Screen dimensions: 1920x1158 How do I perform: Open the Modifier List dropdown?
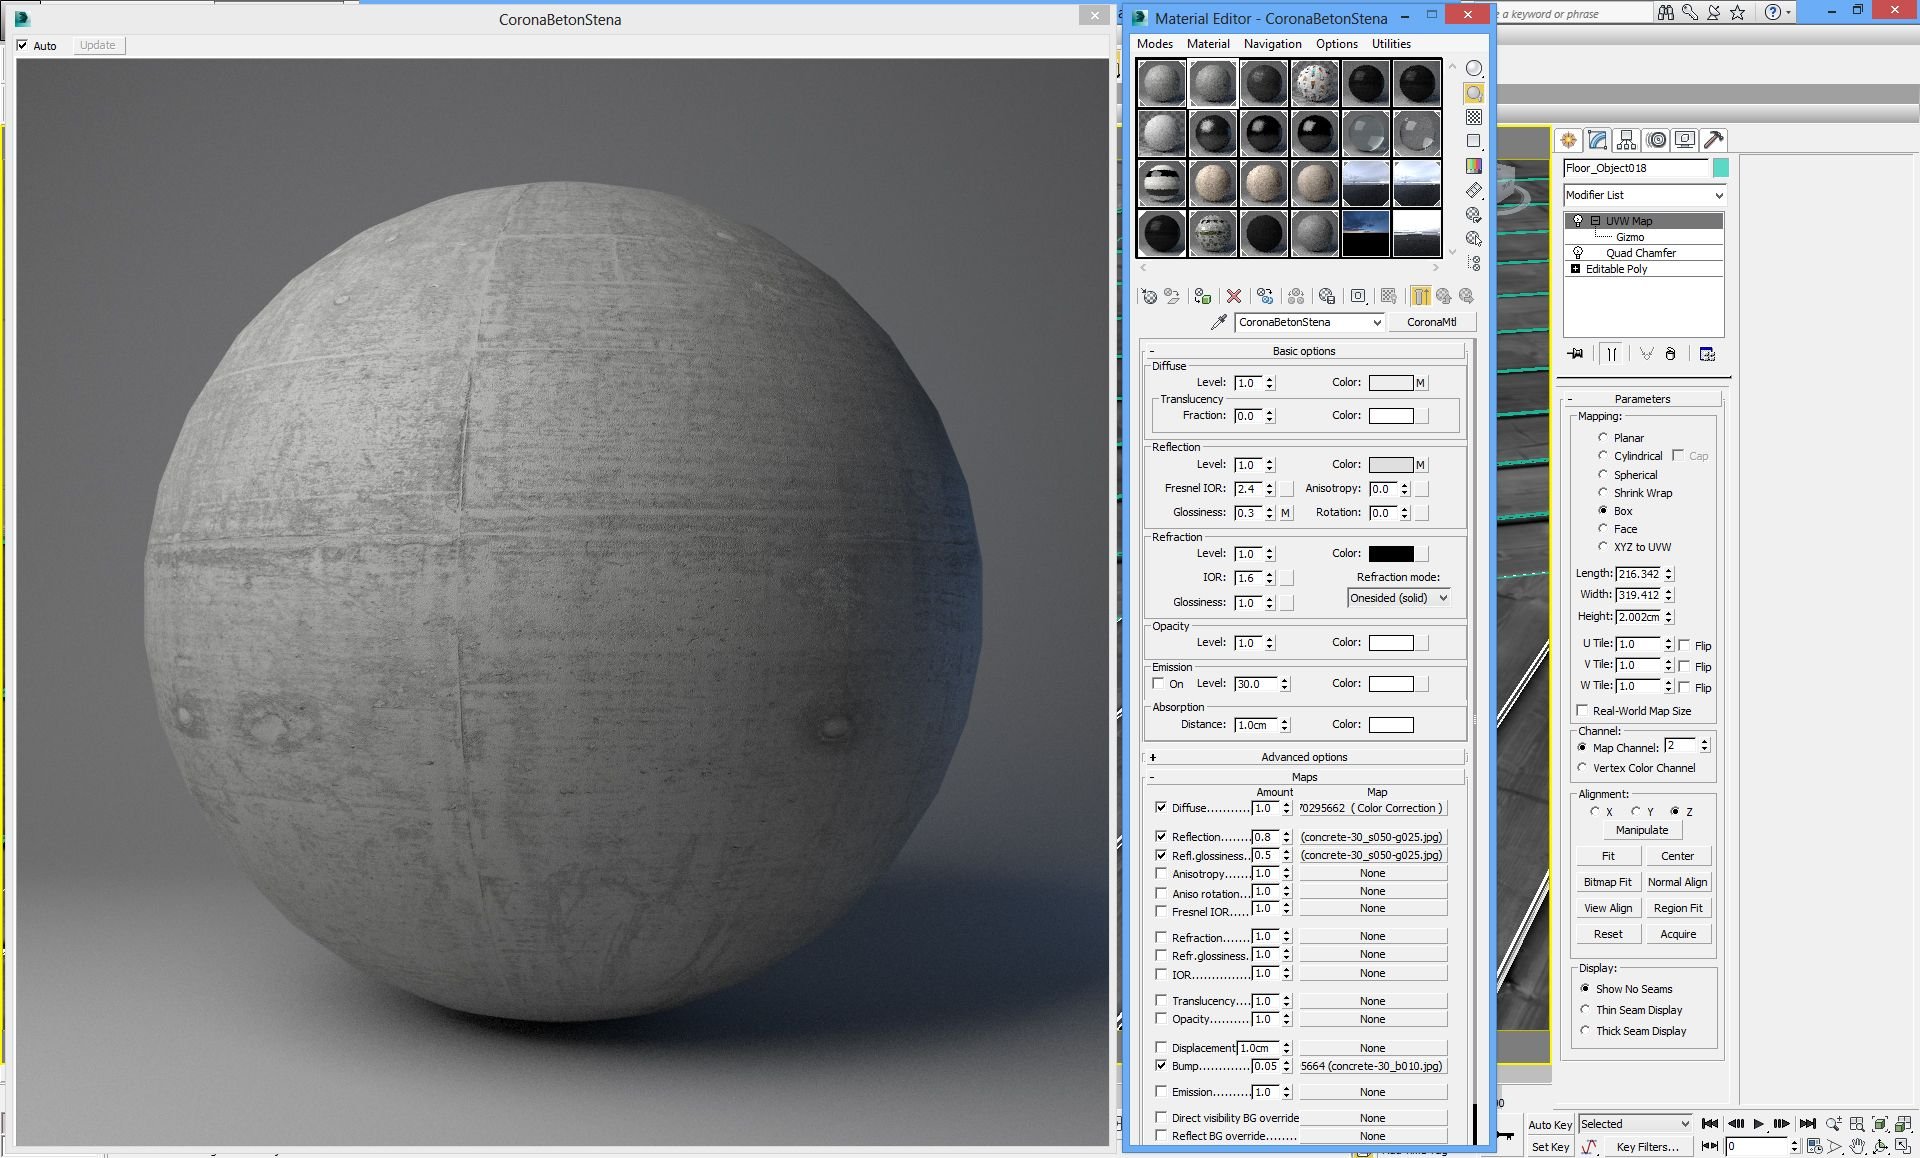pyautogui.click(x=1644, y=195)
